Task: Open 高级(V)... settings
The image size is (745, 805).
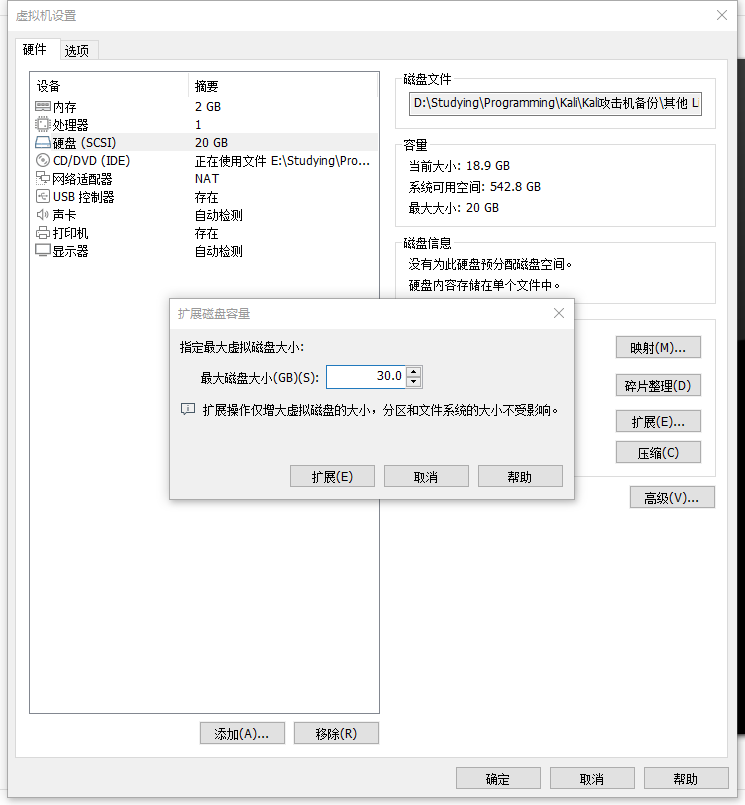Action: (672, 497)
